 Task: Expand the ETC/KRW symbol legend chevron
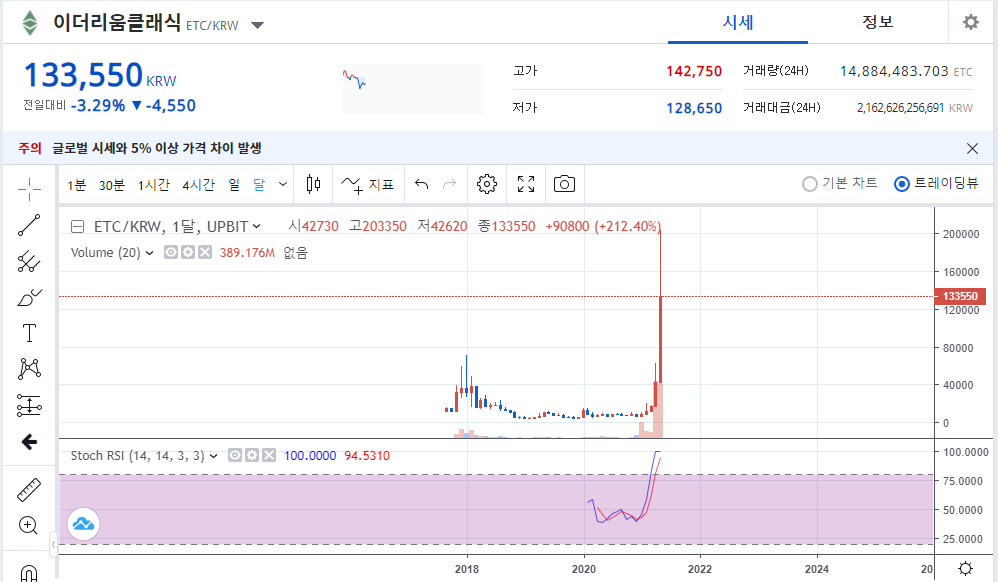pyautogui.click(x=257, y=226)
